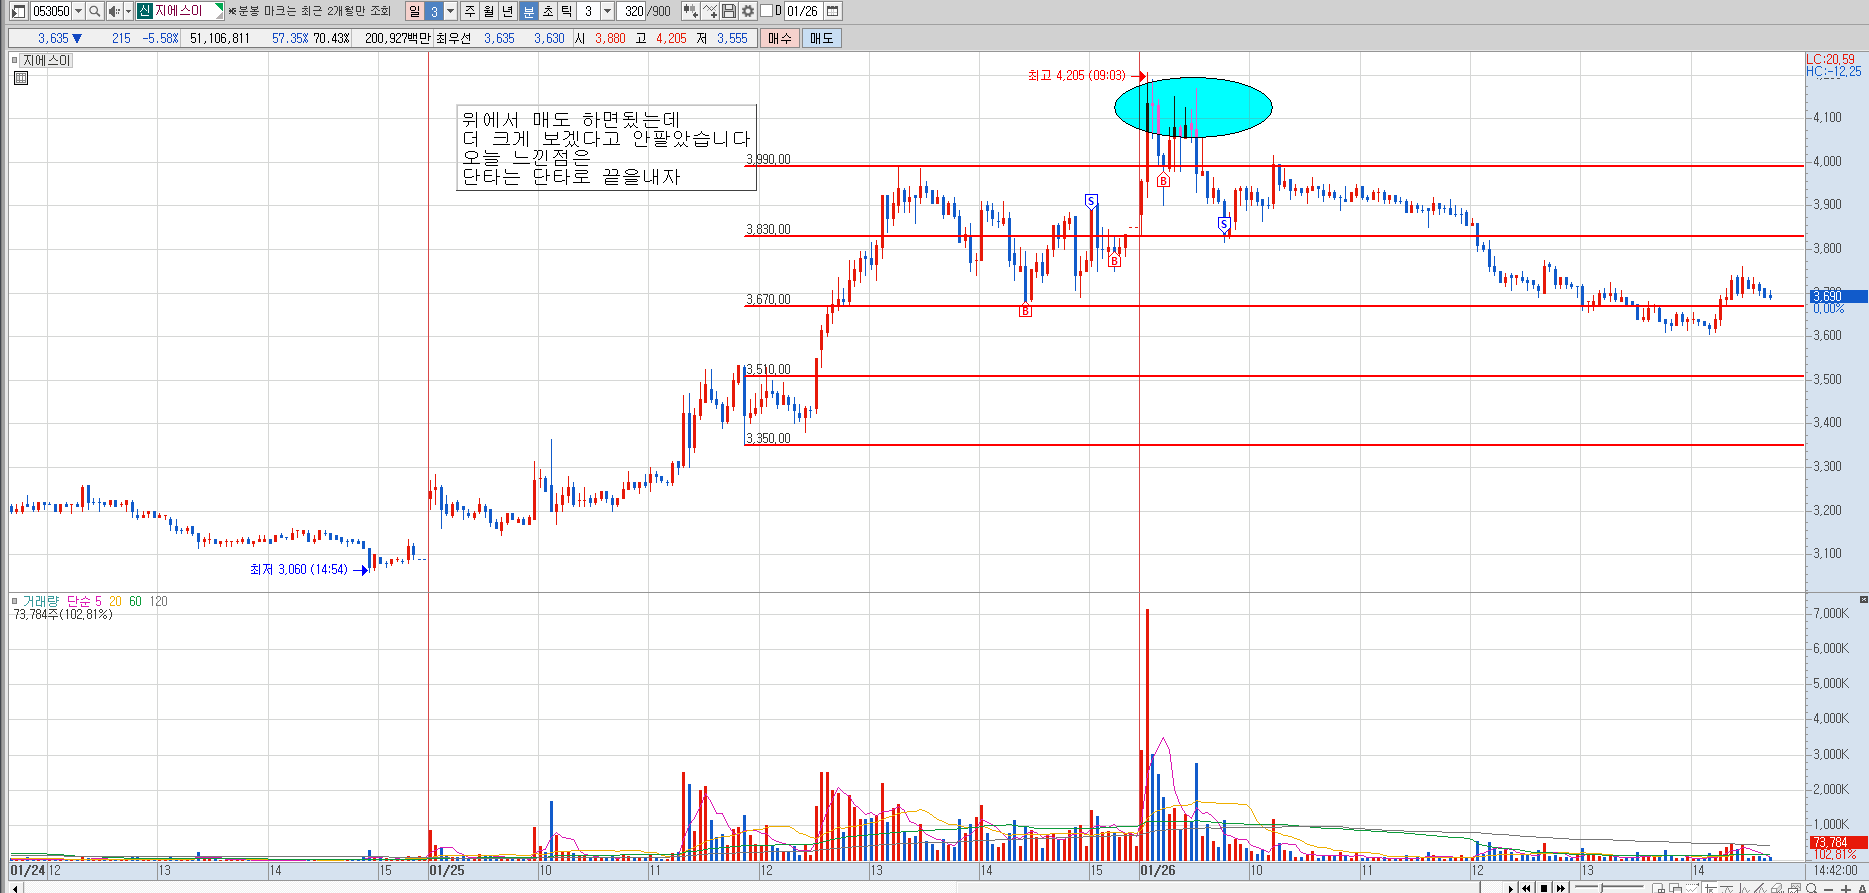
Task: Click the play button in bottom replay controls
Action: pyautogui.click(x=1511, y=888)
